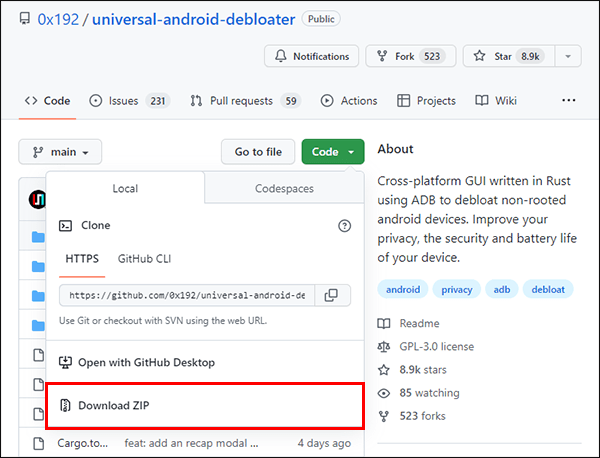Select the HTTPS clone method

click(x=82, y=259)
